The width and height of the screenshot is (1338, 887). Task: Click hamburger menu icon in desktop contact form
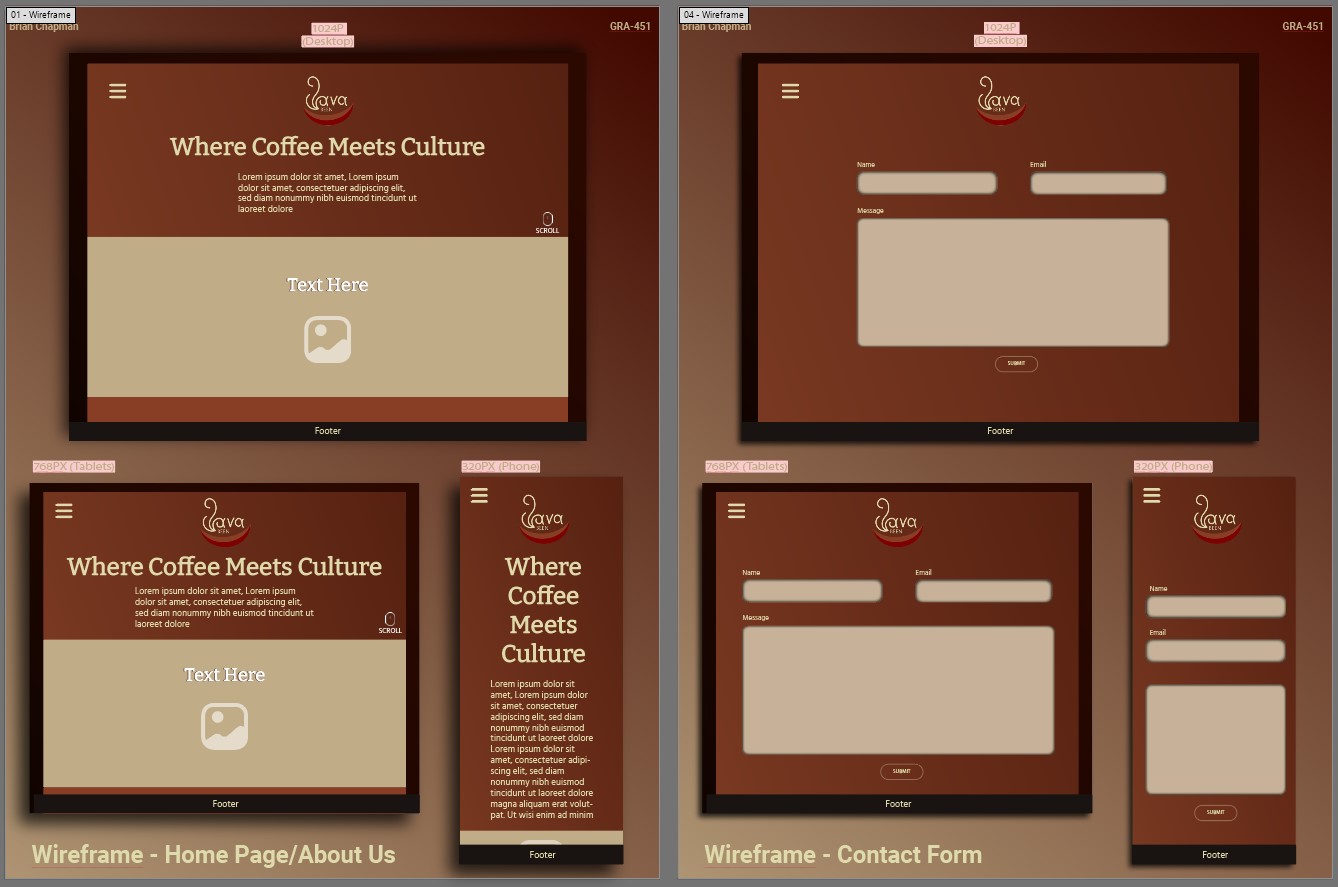790,92
